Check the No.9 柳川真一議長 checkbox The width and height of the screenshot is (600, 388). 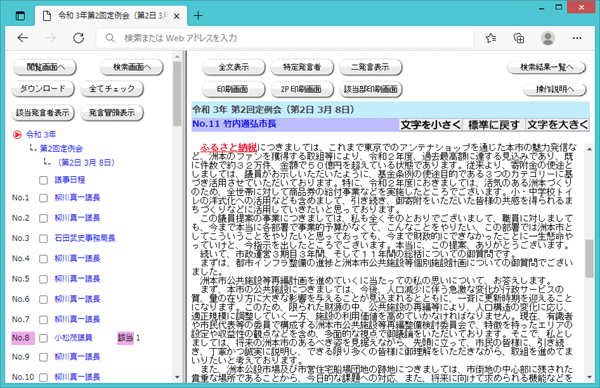click(43, 357)
